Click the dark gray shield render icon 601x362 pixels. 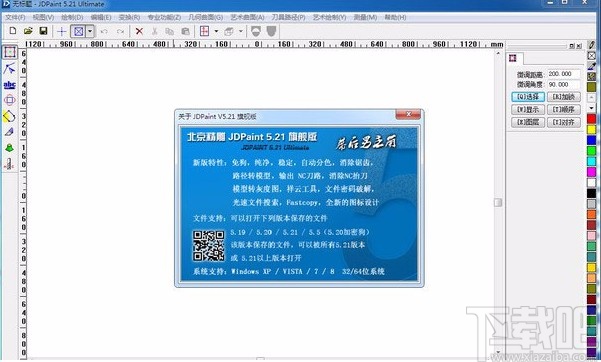coord(271,31)
